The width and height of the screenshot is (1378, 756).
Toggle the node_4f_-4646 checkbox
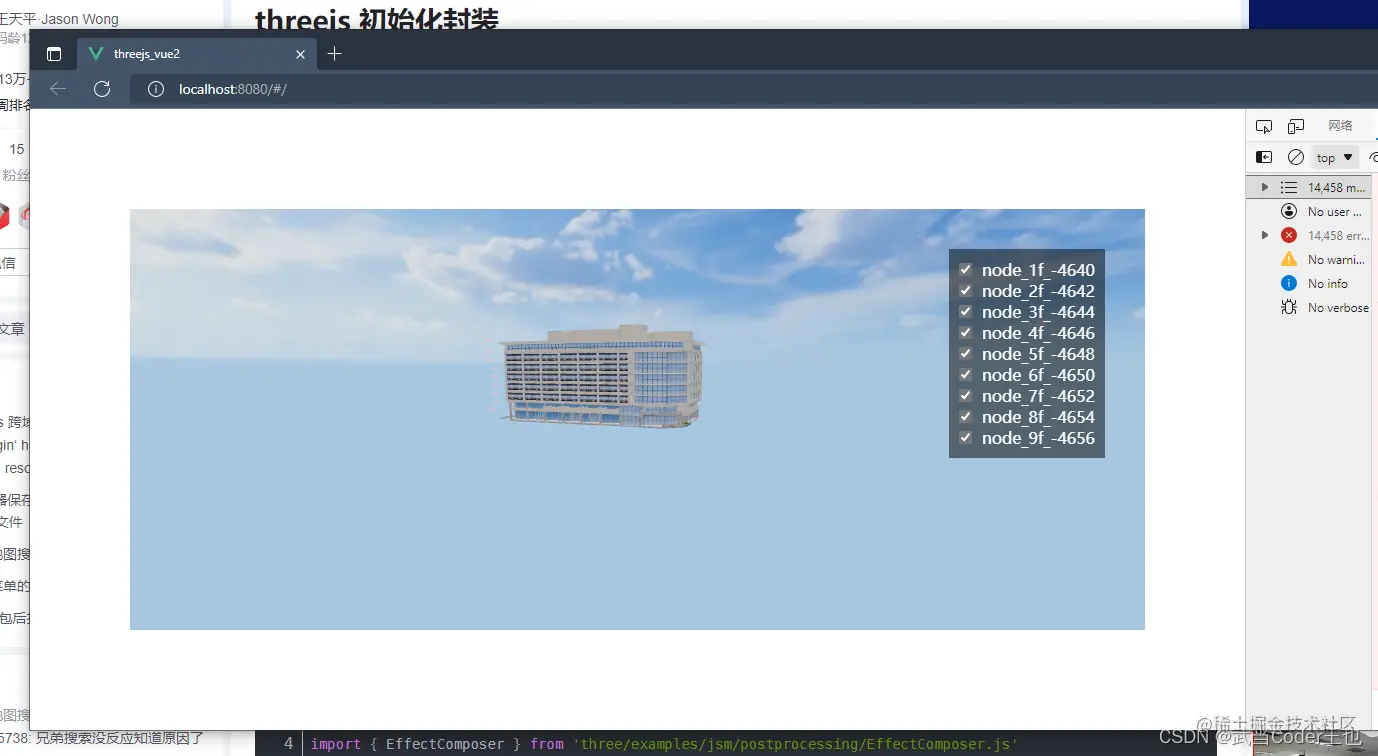(x=966, y=332)
